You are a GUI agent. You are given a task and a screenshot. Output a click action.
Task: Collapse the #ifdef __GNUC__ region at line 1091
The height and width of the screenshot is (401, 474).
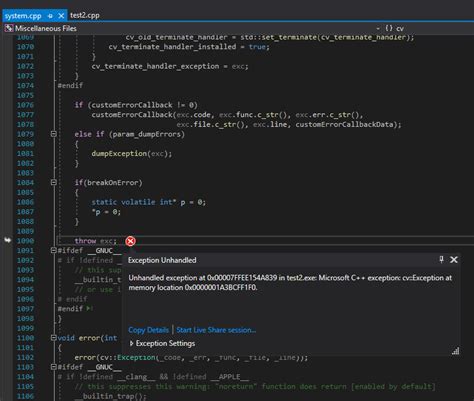tap(53, 250)
